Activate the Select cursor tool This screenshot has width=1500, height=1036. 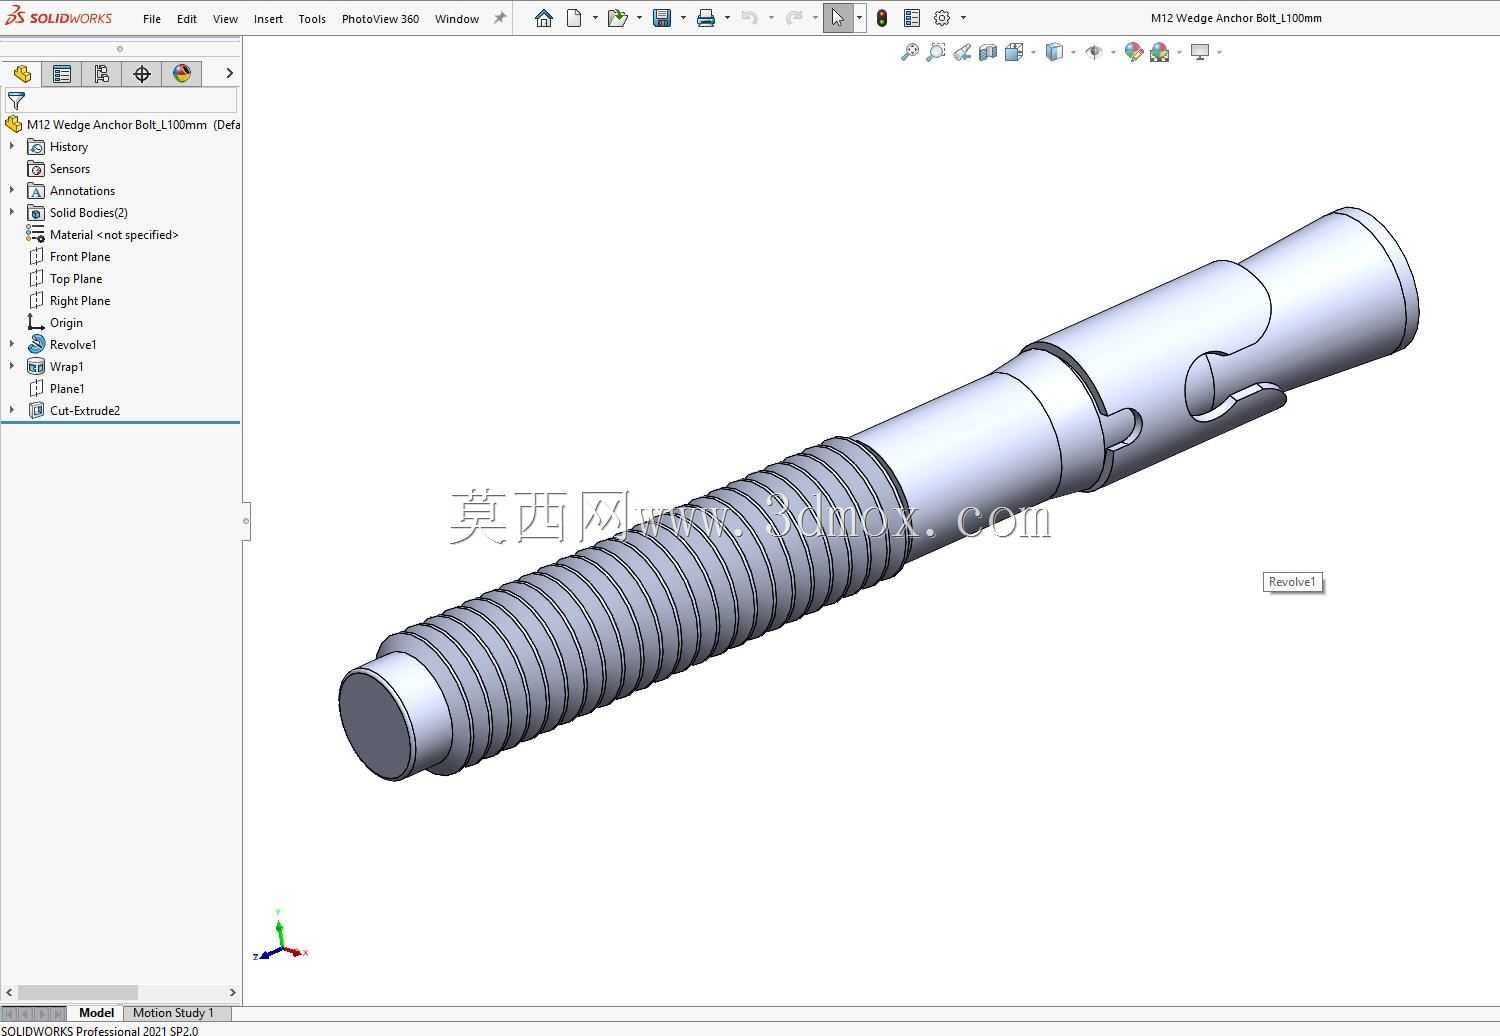(838, 18)
